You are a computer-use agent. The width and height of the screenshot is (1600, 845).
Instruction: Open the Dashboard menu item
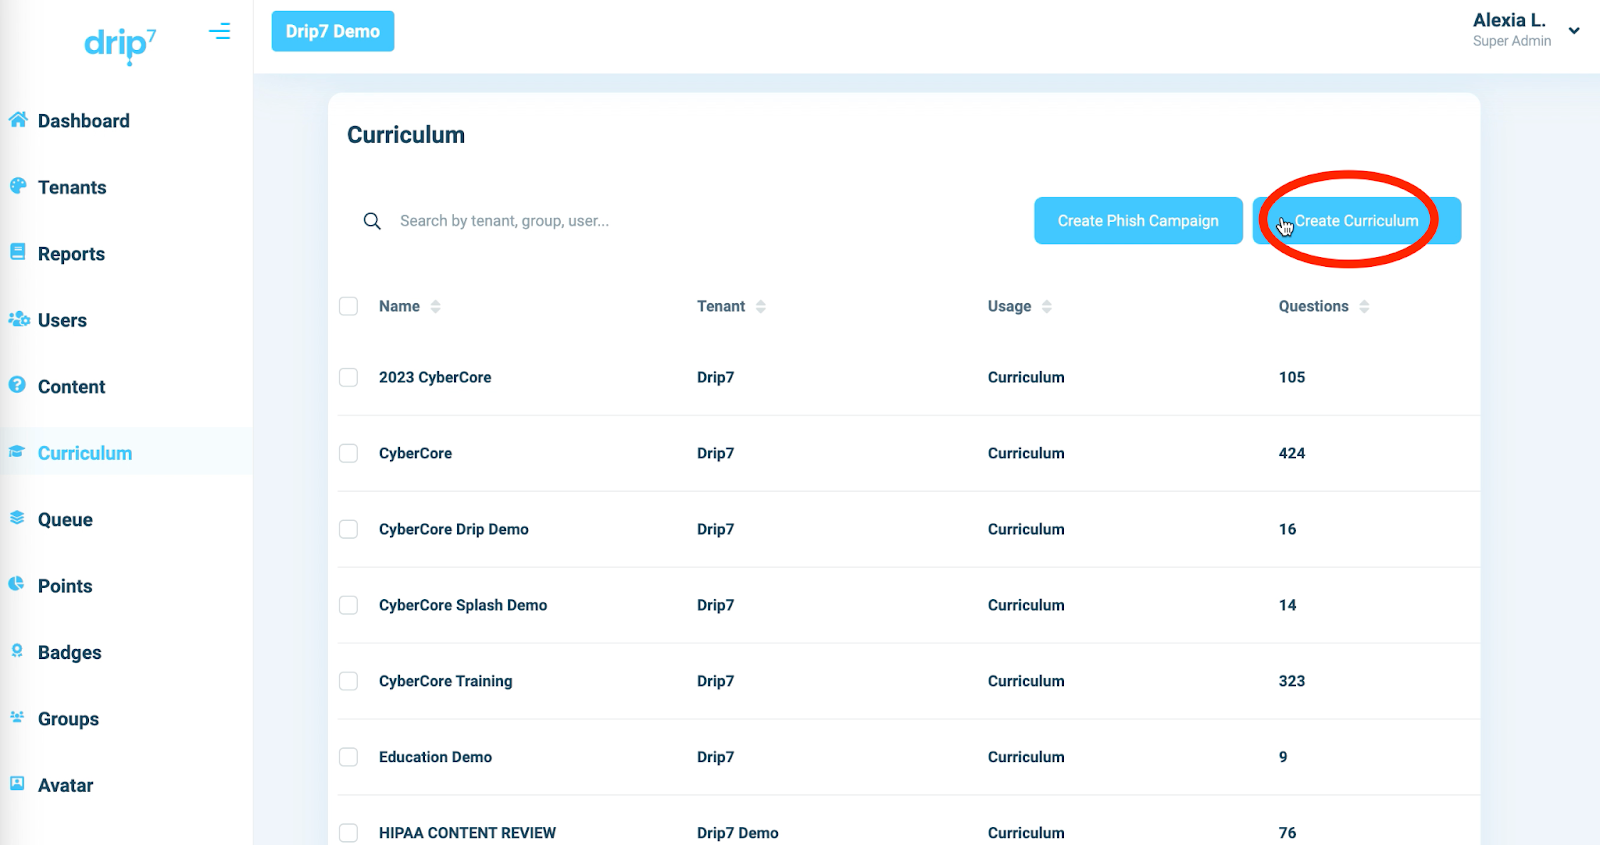[84, 121]
